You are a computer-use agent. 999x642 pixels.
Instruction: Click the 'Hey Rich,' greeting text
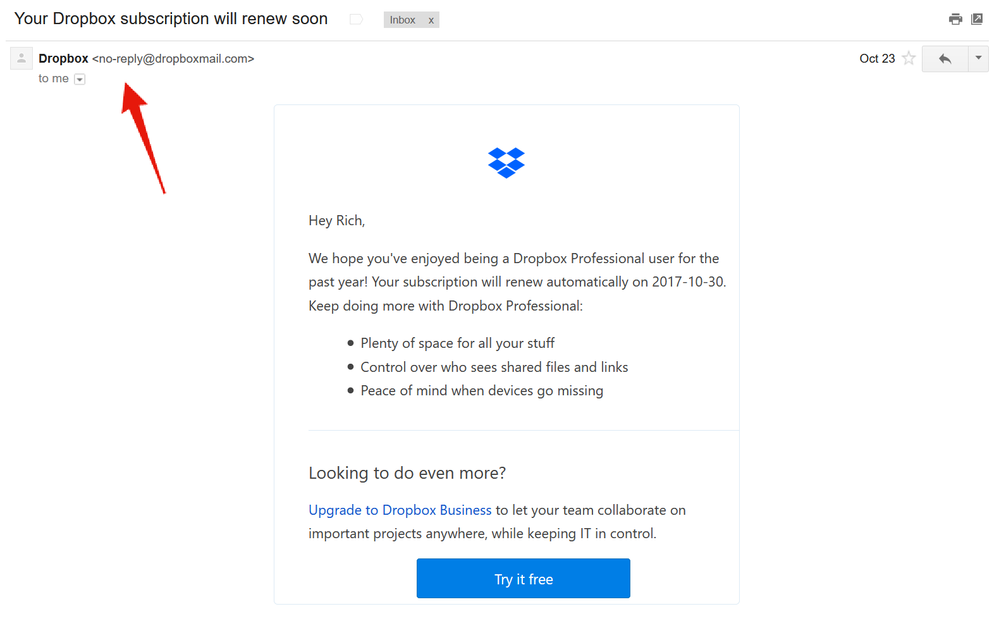point(337,220)
